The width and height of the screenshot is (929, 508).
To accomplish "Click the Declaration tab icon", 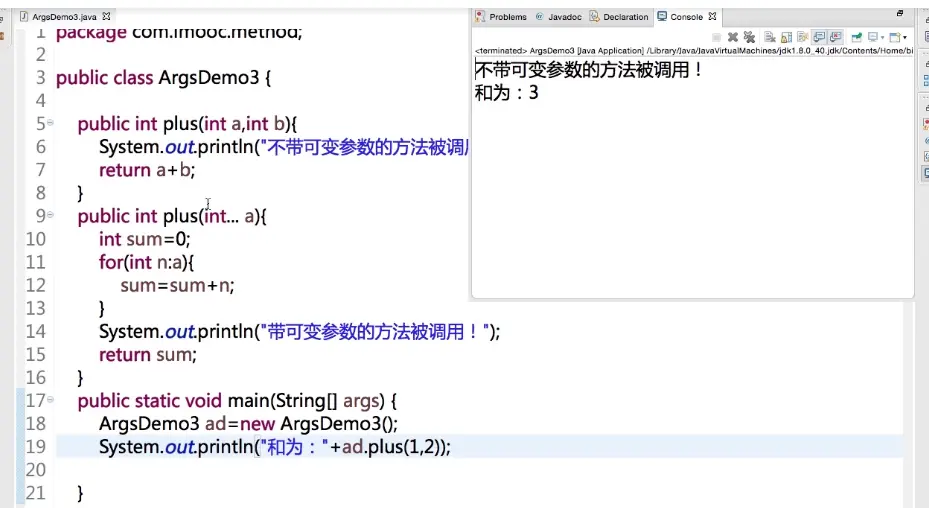I will (x=594, y=16).
